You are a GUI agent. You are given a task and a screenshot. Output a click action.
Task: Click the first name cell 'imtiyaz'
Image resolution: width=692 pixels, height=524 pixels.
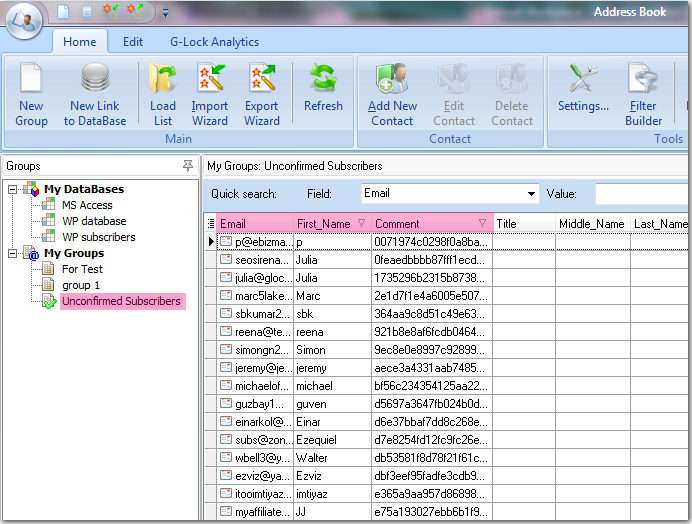(332, 494)
